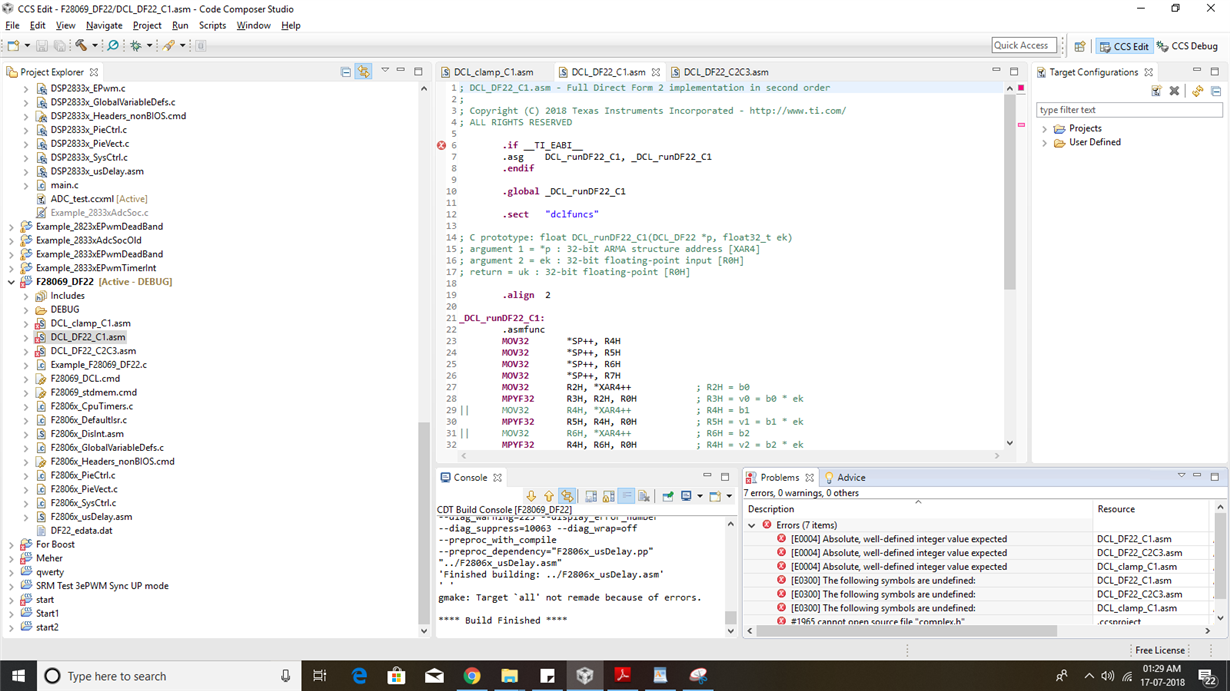Expand the For Boost project
This screenshot has width=1230, height=691.
[11, 544]
